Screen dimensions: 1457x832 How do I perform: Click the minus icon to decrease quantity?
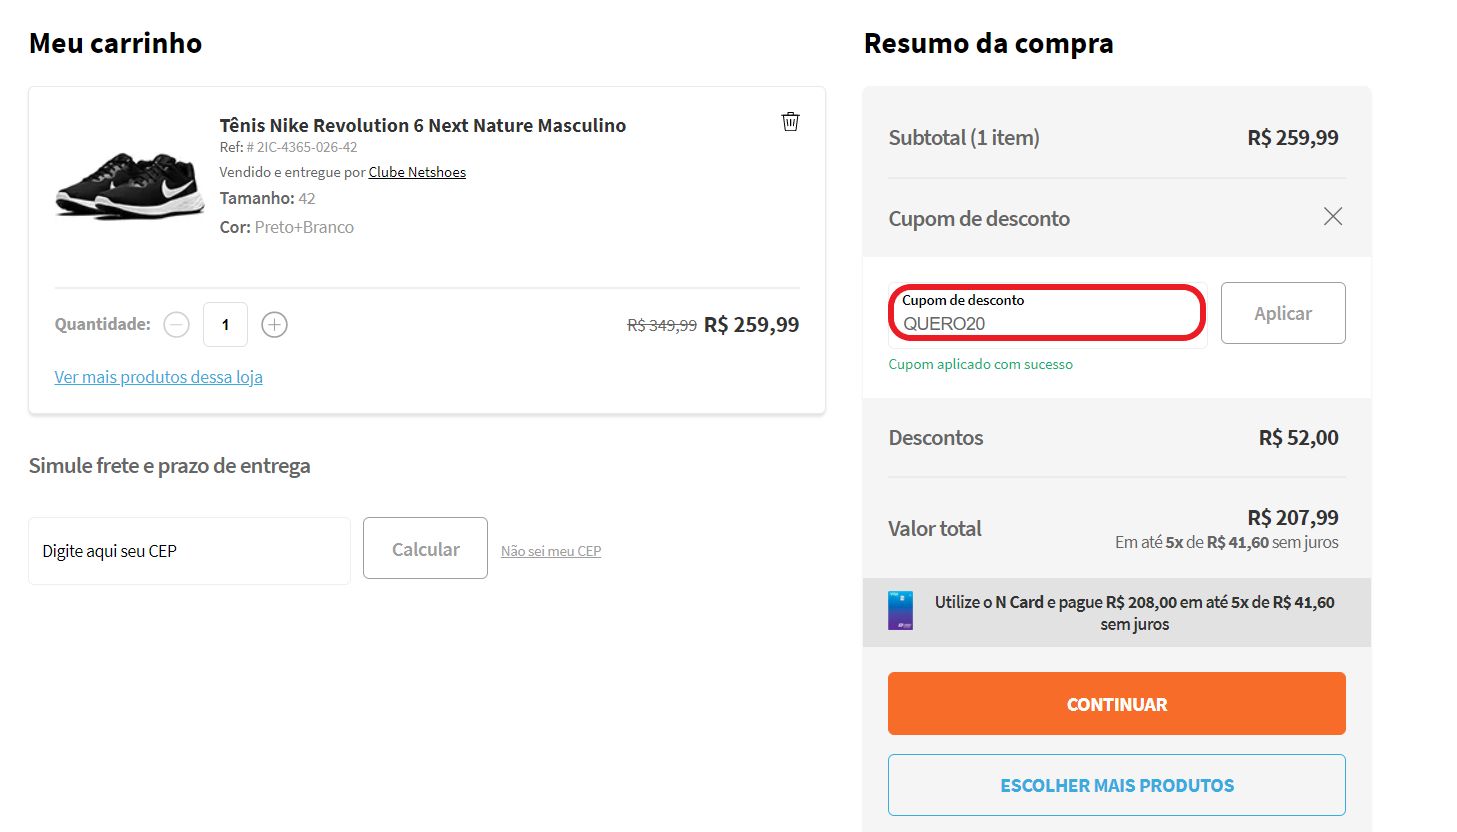point(176,324)
